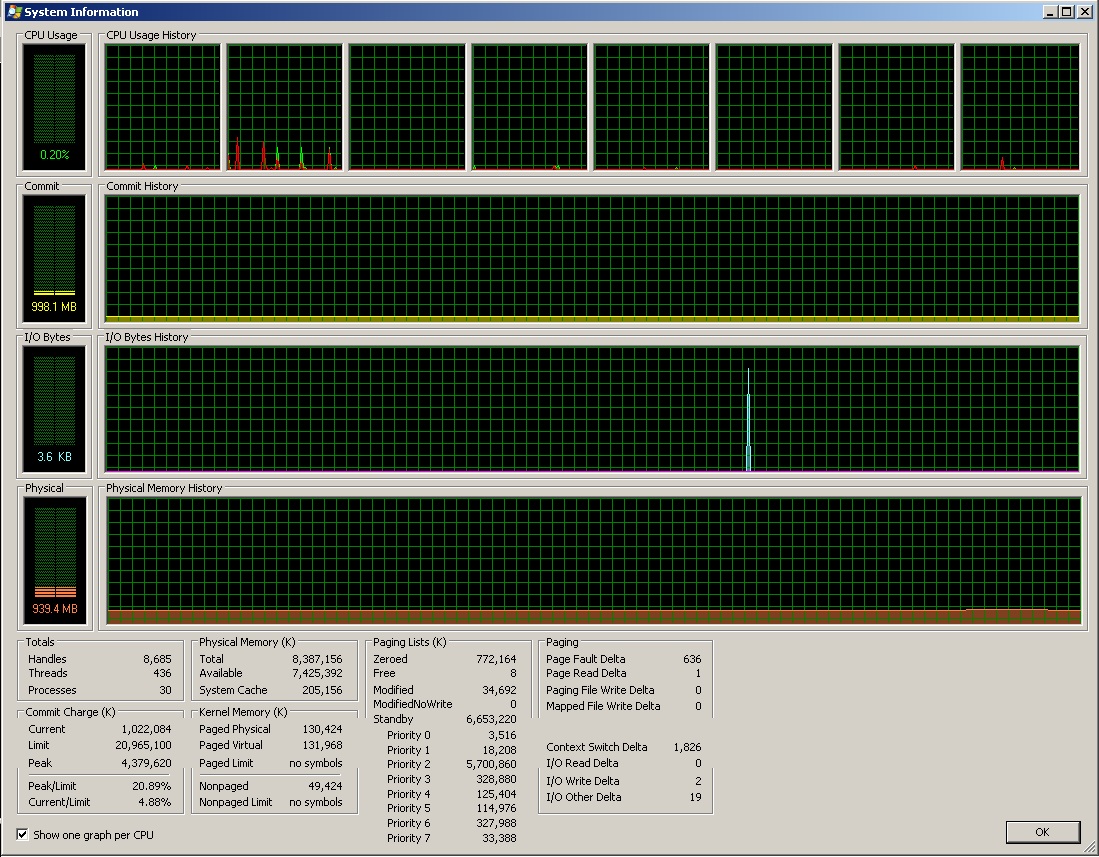Click the Commit gauge showing 998.1 MB

[54, 258]
